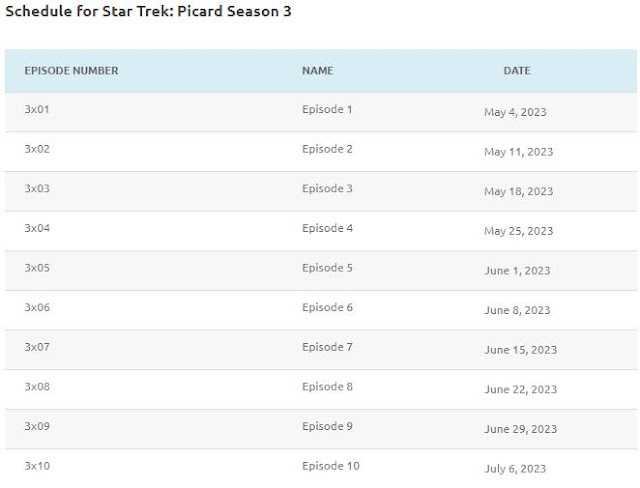The width and height of the screenshot is (640, 488).
Task: Click the NAME column header
Action: point(318,71)
